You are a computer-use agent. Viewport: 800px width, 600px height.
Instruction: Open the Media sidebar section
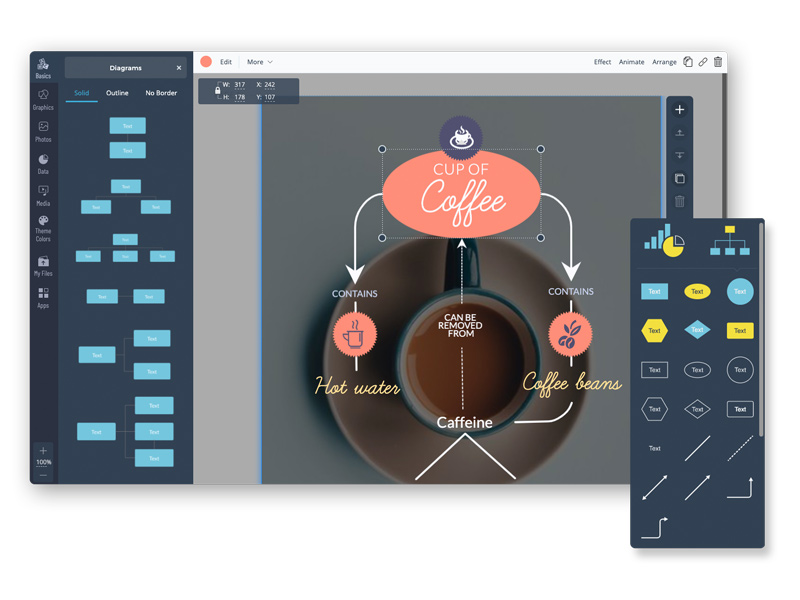pos(43,194)
